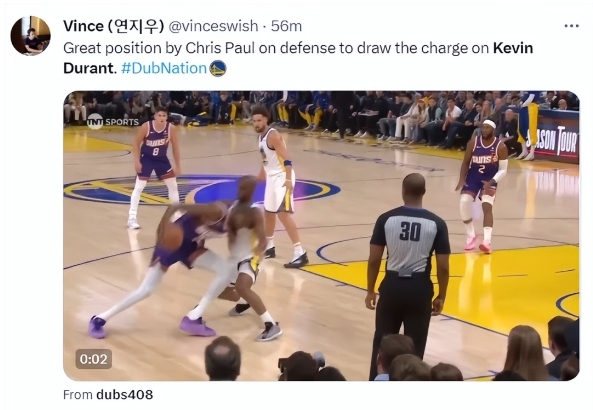Open the 56m timestamp link
Viewport: 593px width, 410px height.
click(286, 26)
